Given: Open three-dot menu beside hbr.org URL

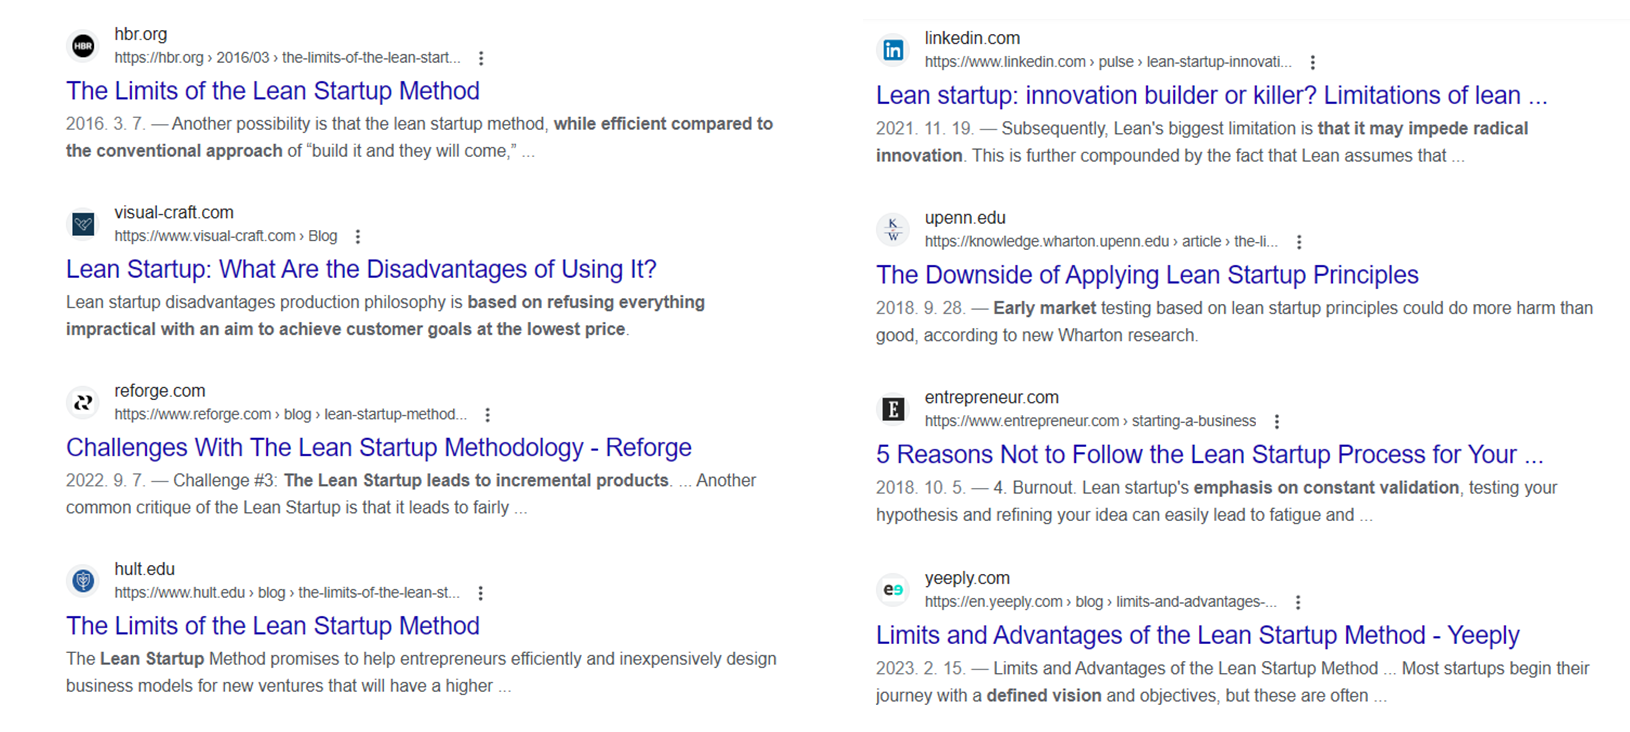Looking at the screenshot, I should [x=481, y=58].
